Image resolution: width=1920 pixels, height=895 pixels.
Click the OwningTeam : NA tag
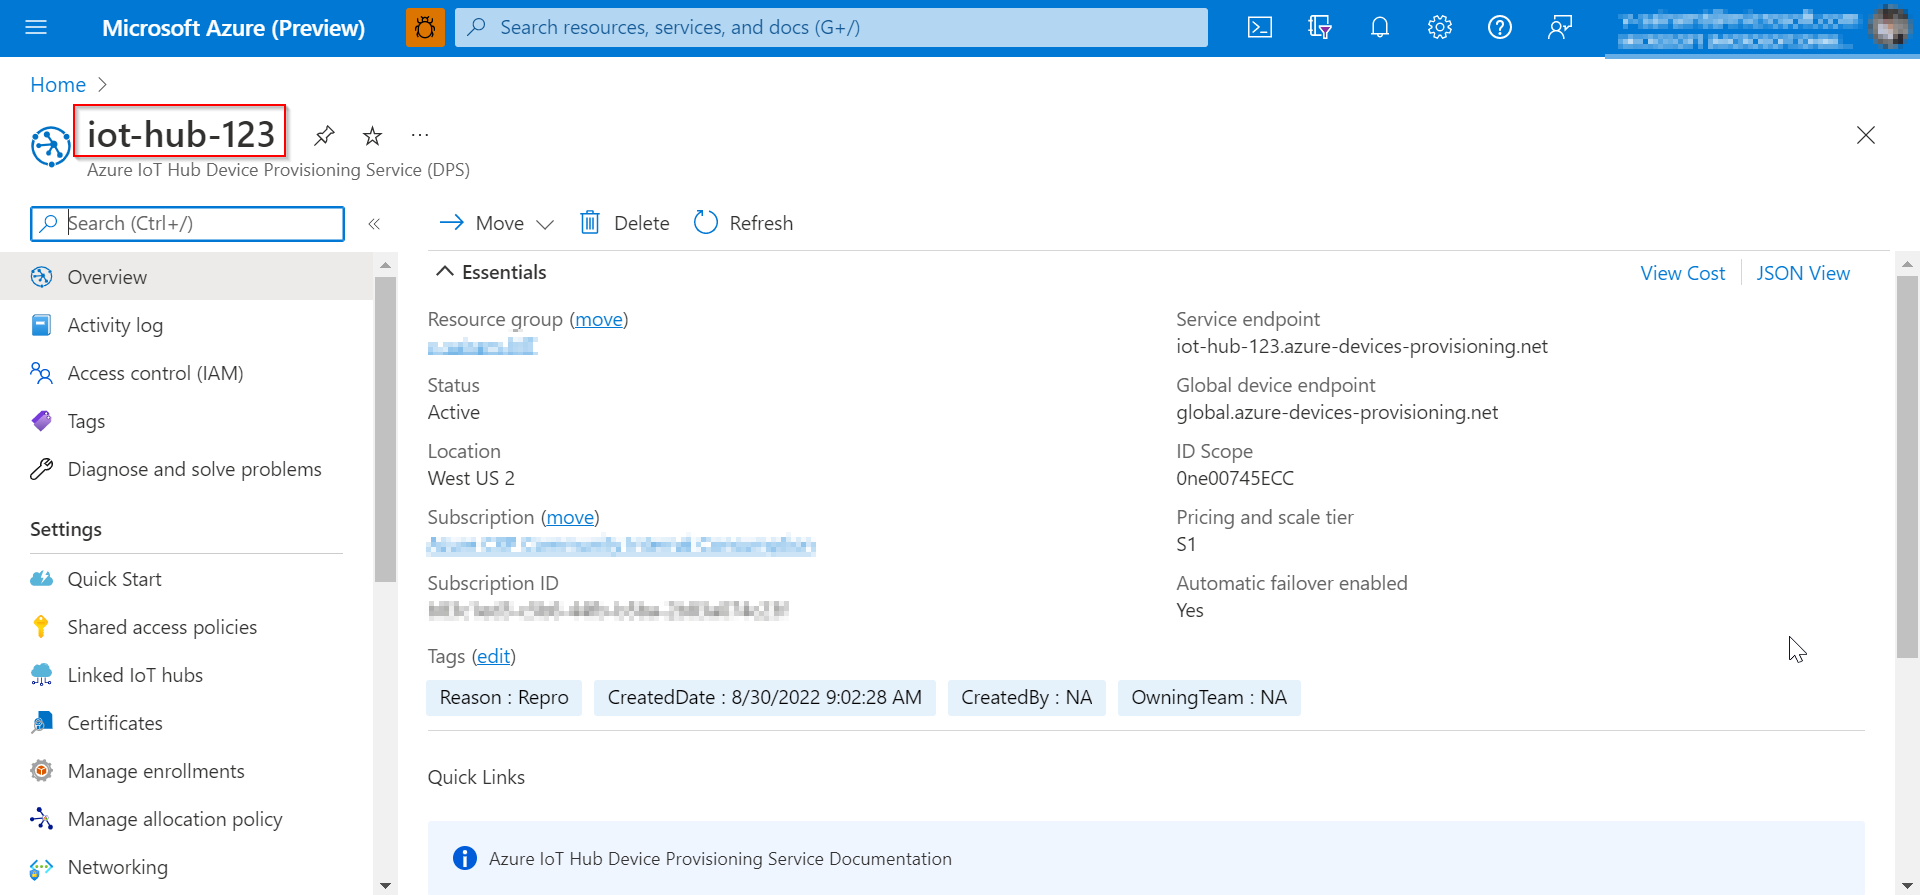[1209, 697]
